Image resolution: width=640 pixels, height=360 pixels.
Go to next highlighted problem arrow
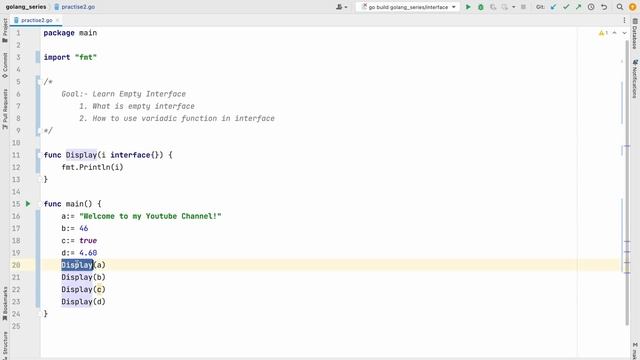point(624,33)
